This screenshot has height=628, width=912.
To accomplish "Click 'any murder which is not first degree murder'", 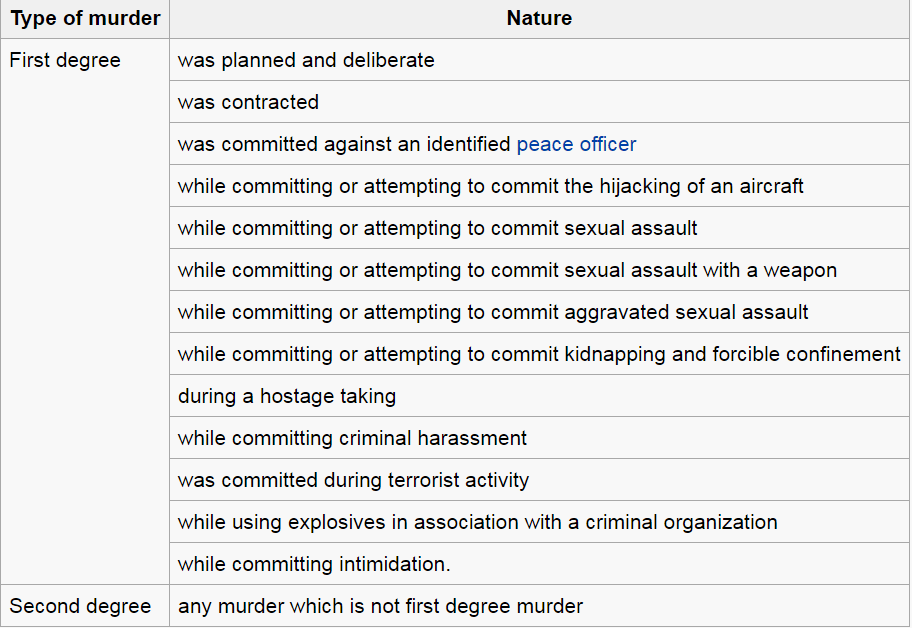I will click(x=380, y=606).
